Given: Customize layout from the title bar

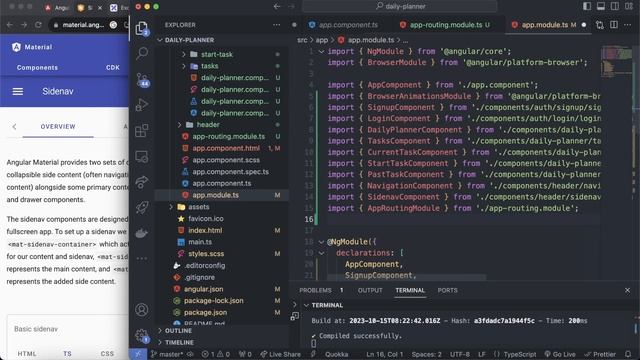Looking at the screenshot, I should click(x=629, y=6).
